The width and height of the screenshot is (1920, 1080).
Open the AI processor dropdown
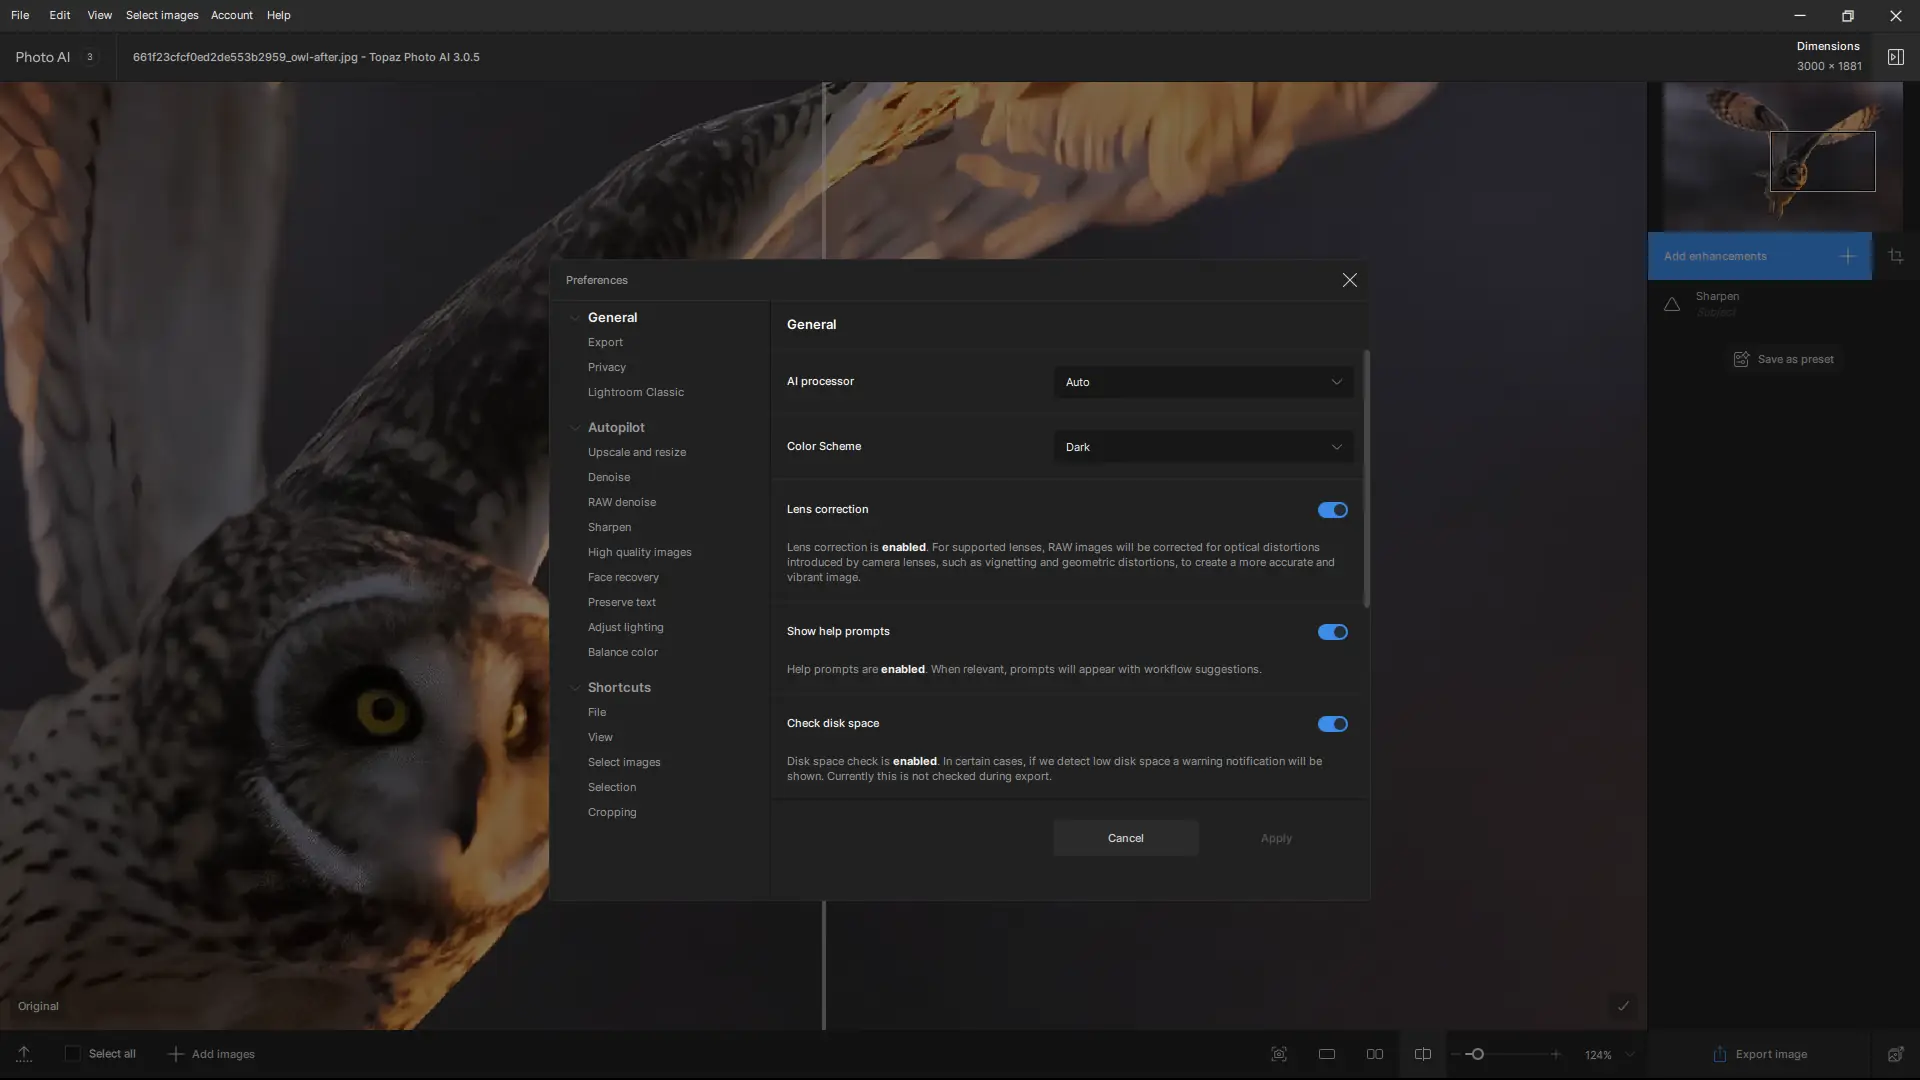1203,382
